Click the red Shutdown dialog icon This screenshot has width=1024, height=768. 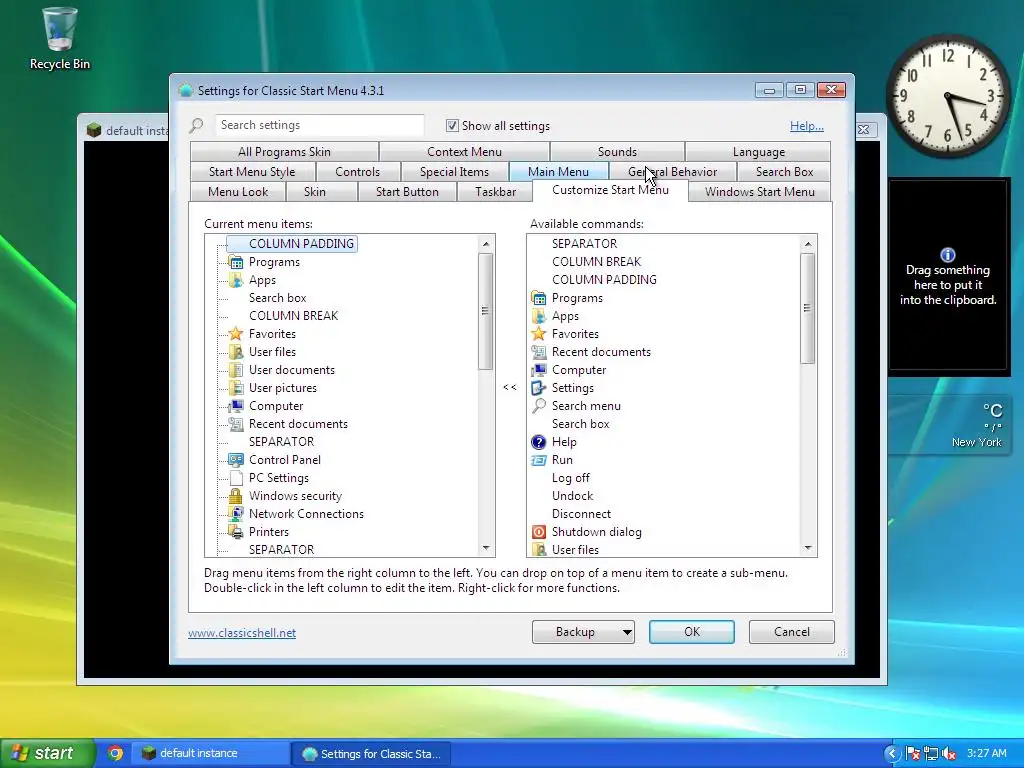[x=539, y=532]
